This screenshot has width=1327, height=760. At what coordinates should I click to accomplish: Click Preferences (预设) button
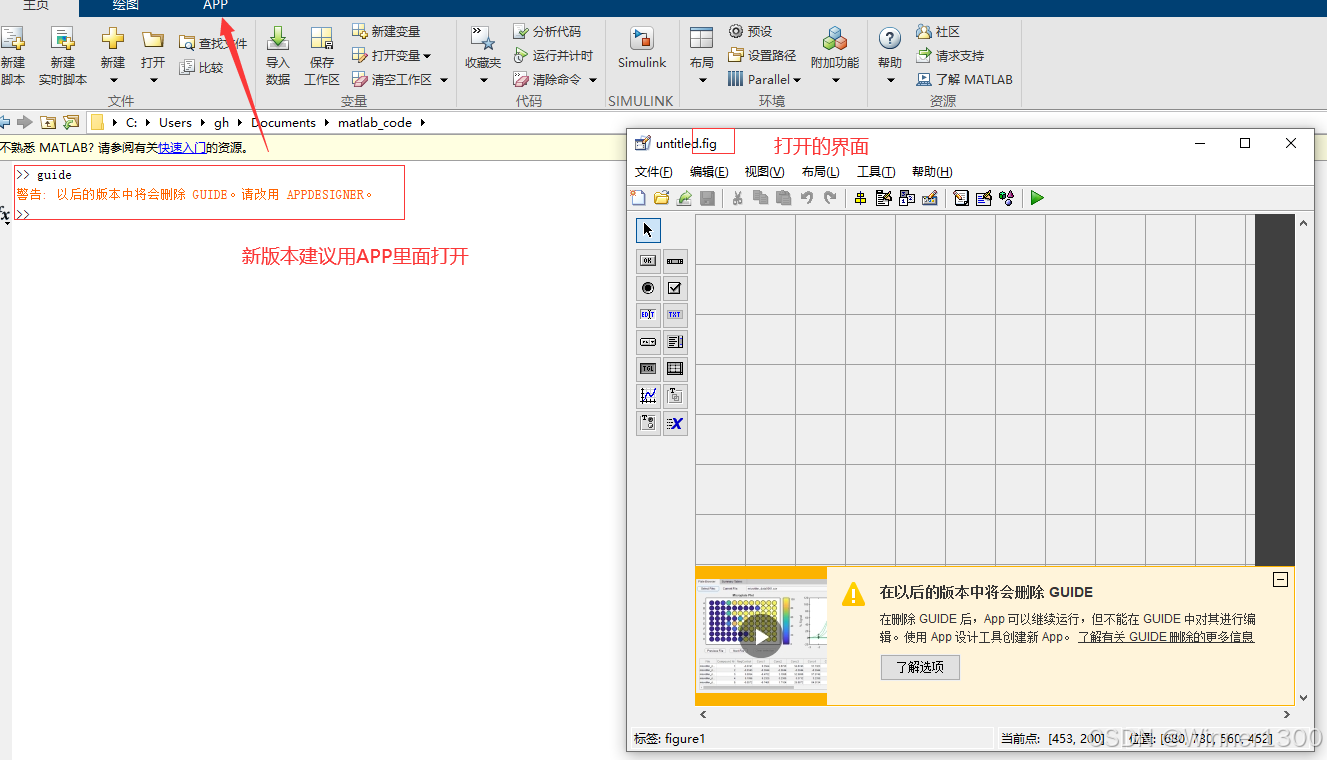[751, 32]
